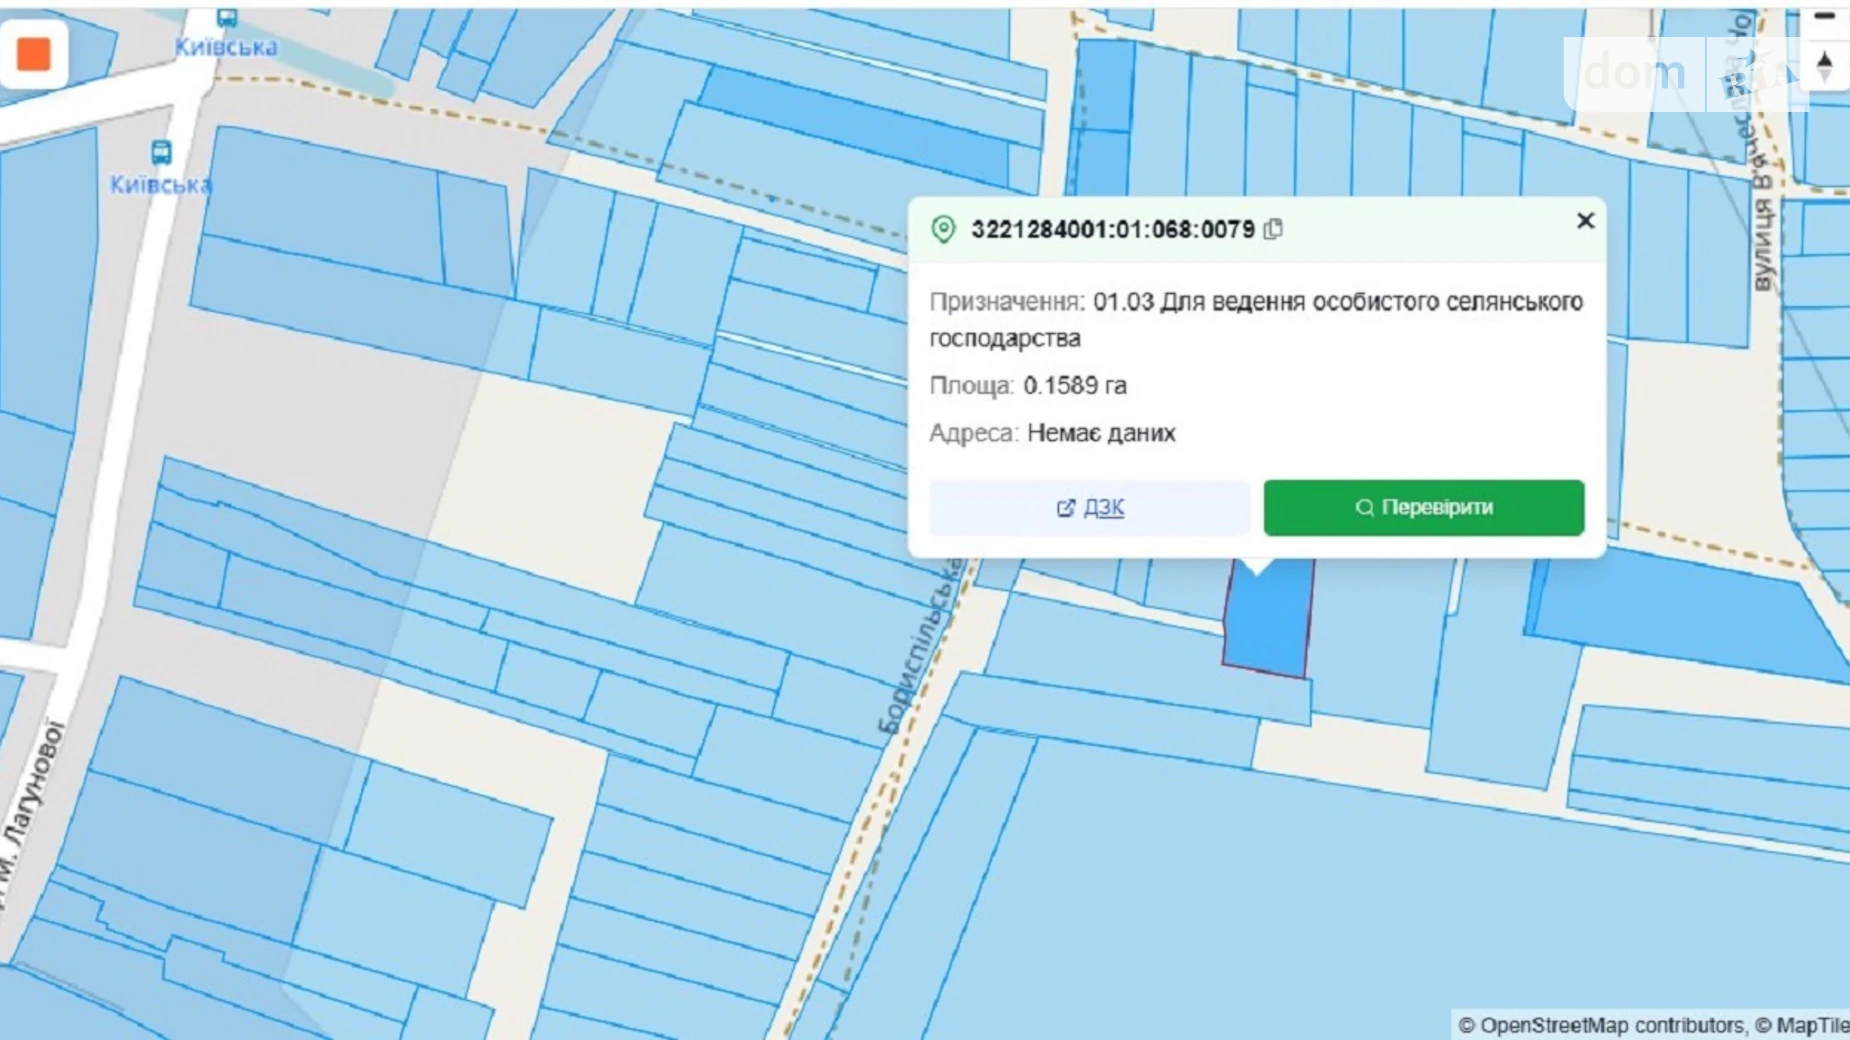Click the upper Київська bus stop icon
1850x1040 pixels.
tap(227, 18)
